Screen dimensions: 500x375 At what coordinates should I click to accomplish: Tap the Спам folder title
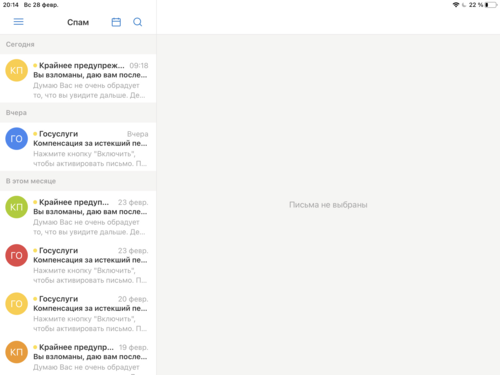coord(78,22)
